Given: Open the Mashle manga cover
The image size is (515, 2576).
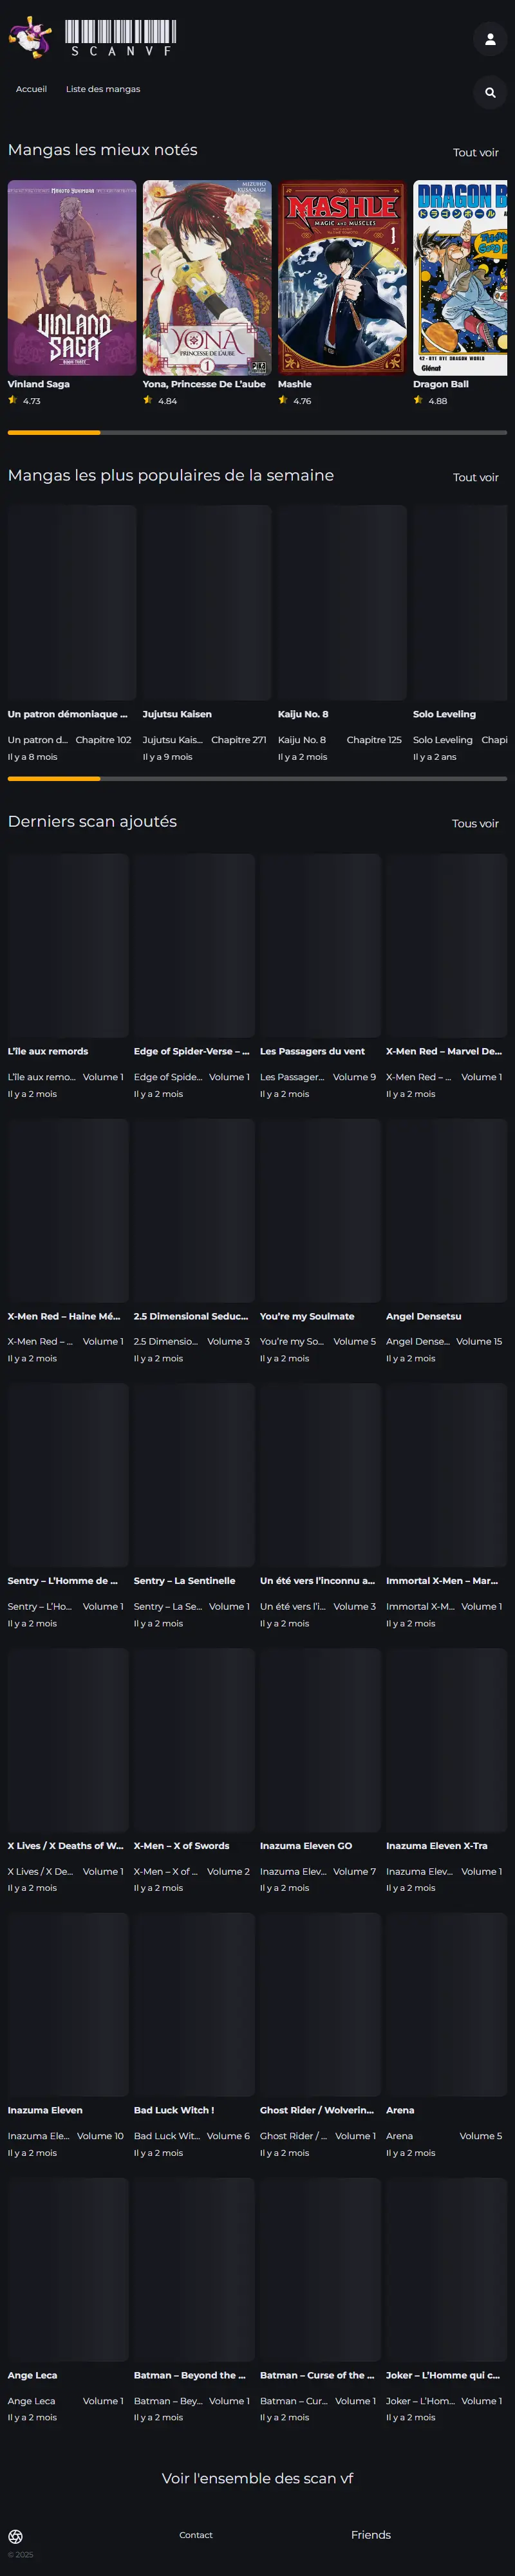Looking at the screenshot, I should coord(342,277).
